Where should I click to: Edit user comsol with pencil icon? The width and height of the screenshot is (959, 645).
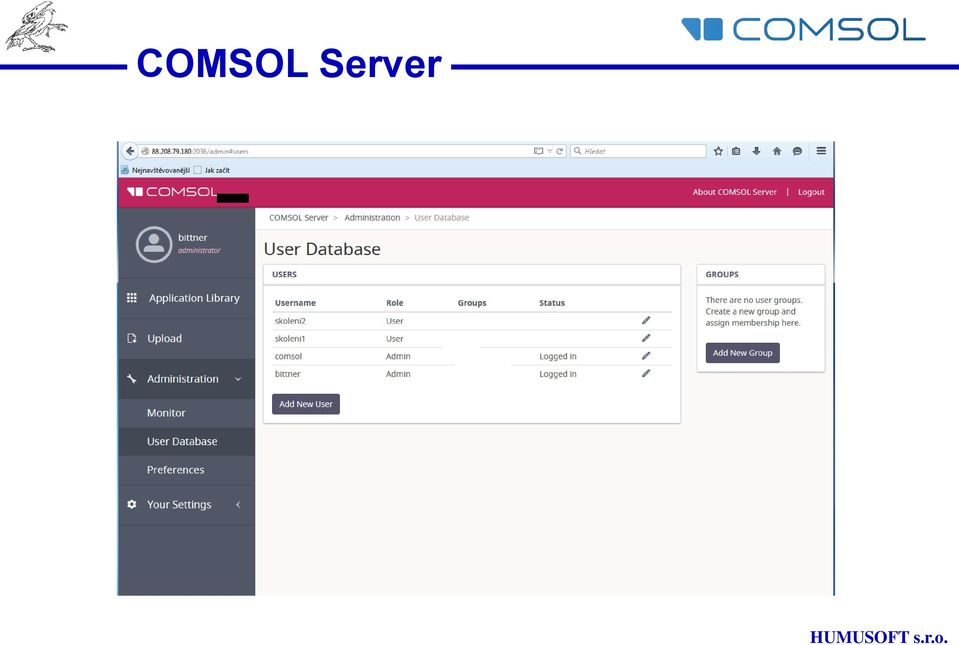point(646,356)
